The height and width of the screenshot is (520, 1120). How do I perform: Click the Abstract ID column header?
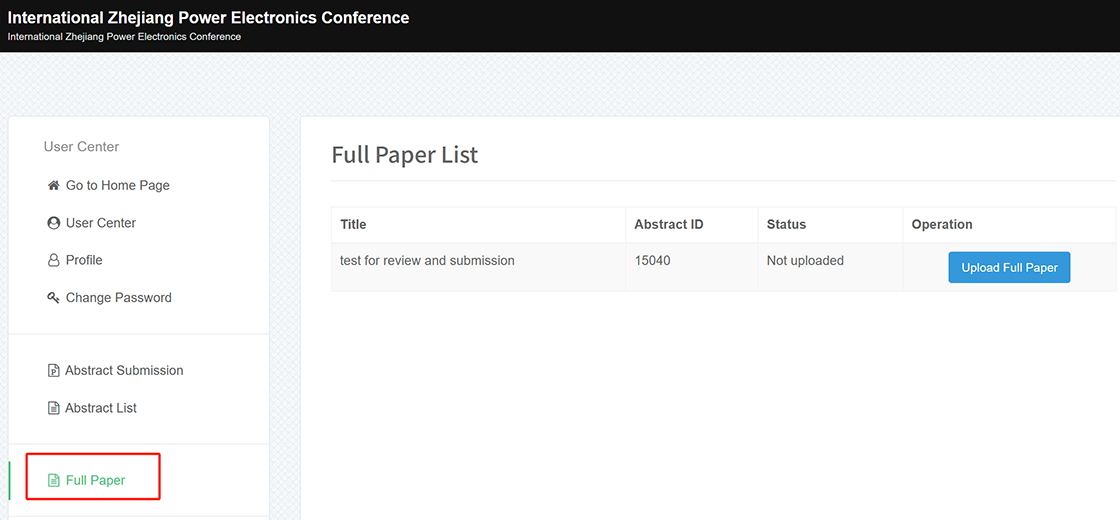click(x=669, y=224)
